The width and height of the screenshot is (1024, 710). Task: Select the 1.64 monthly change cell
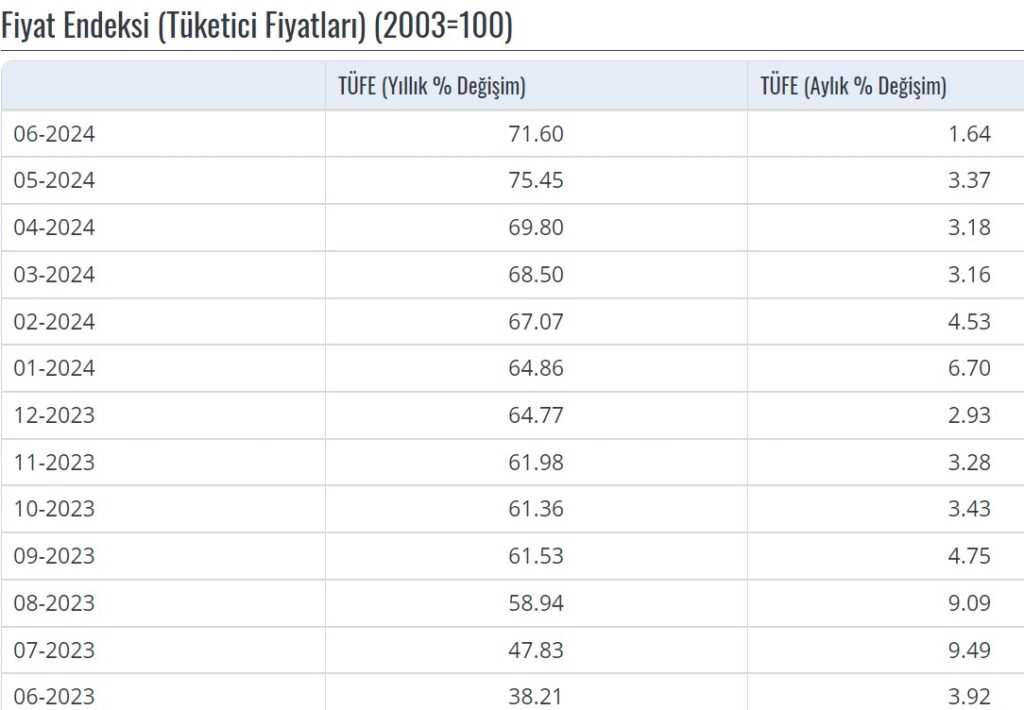(969, 134)
